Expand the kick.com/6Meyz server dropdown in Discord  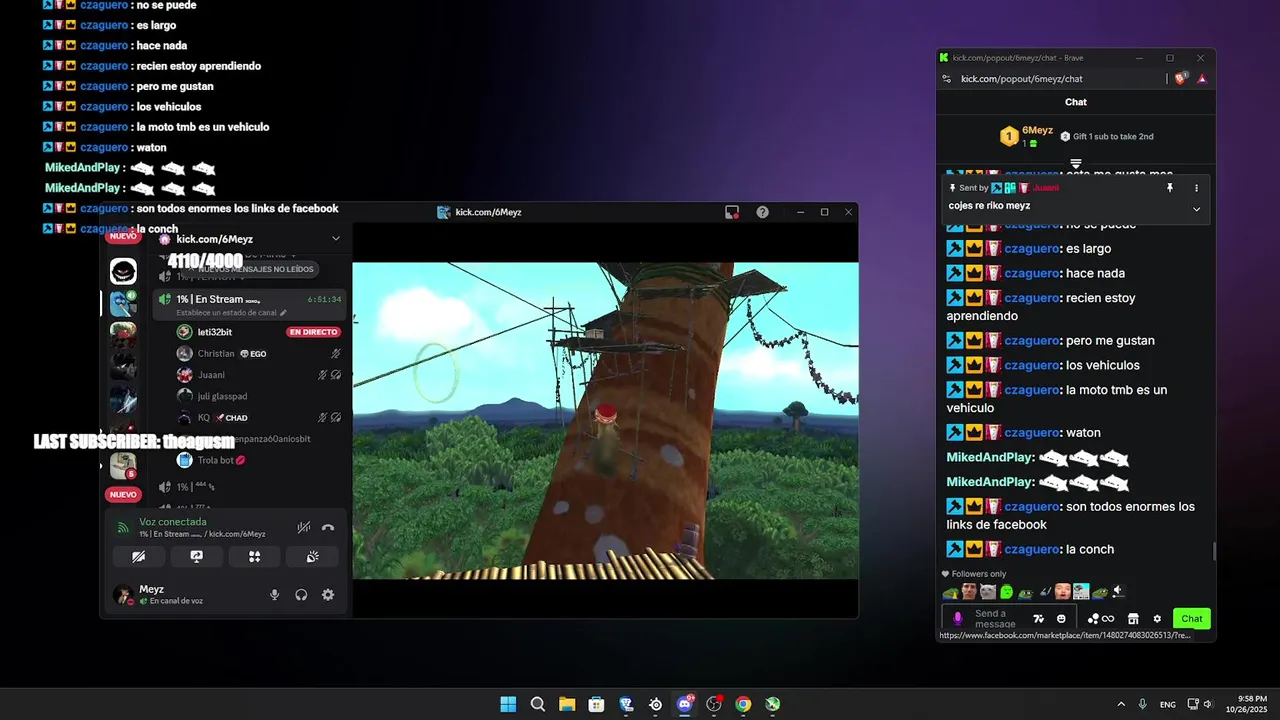point(336,238)
